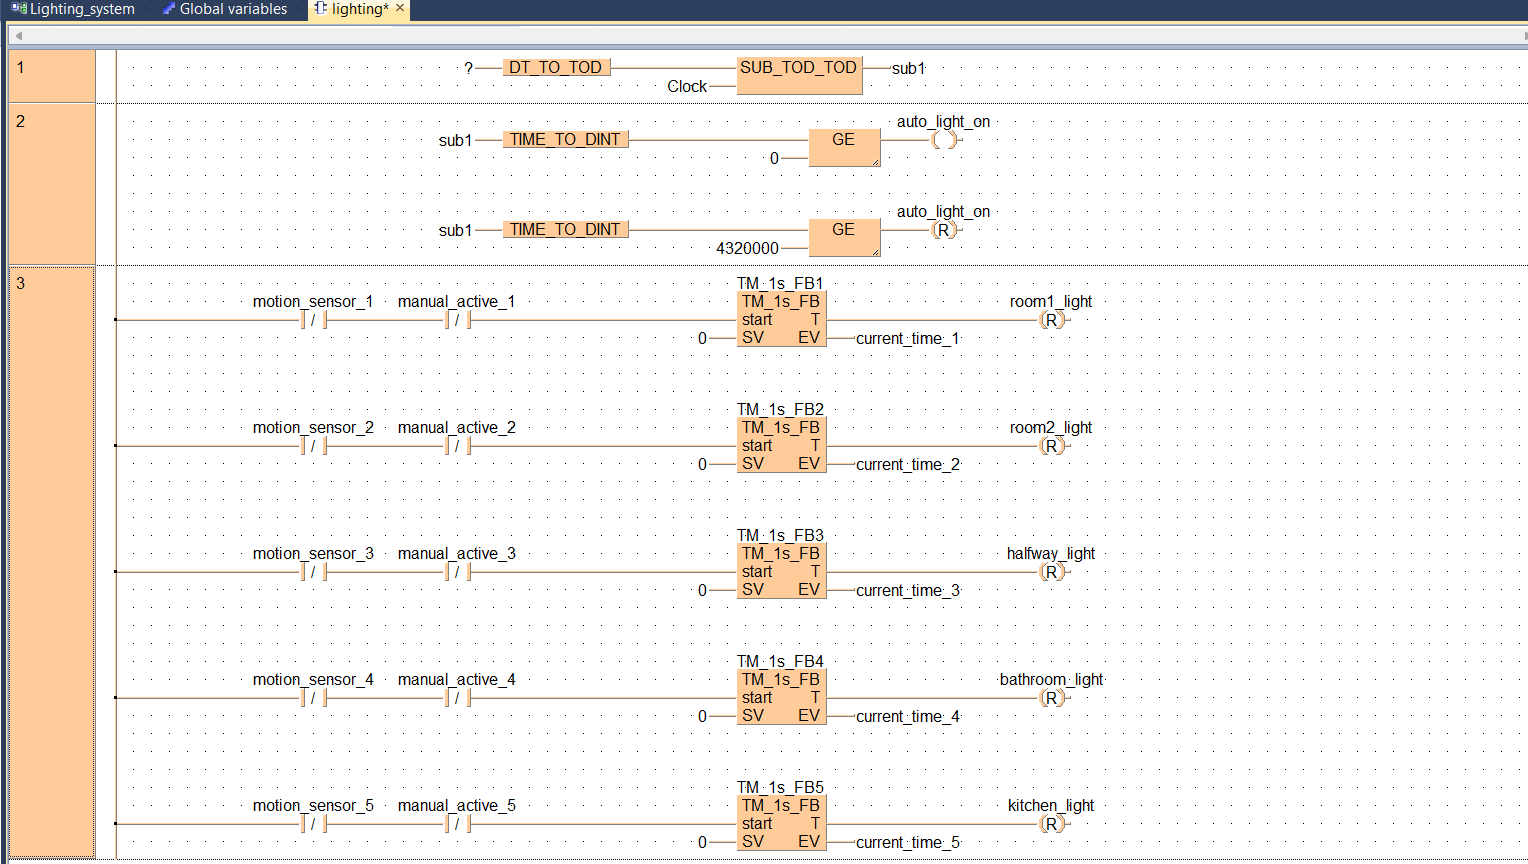Click the halfway_light variable label
The image size is (1528, 864).
click(1051, 554)
